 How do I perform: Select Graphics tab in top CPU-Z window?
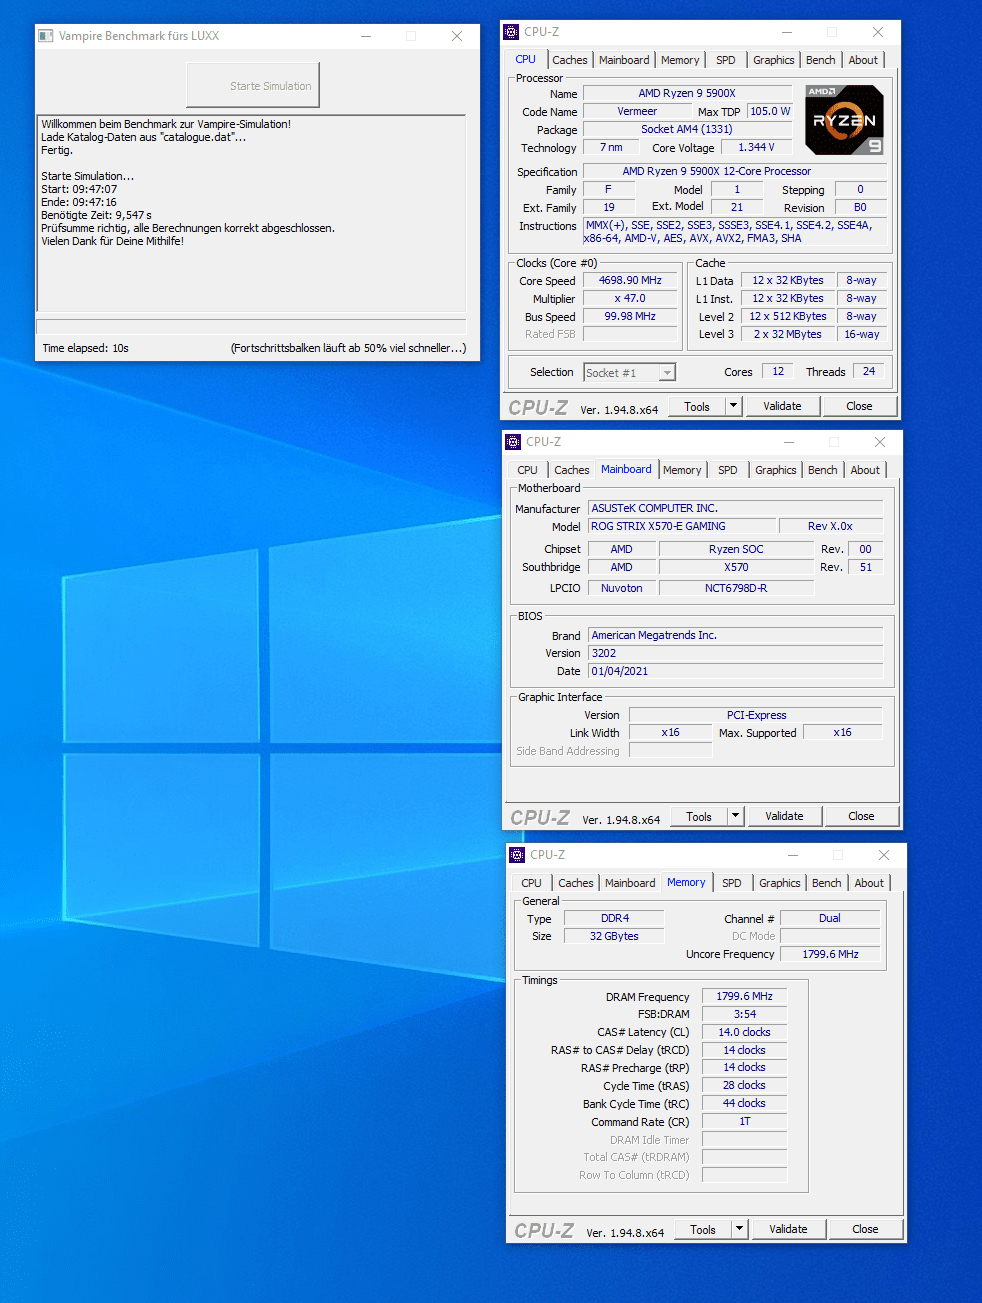[774, 60]
